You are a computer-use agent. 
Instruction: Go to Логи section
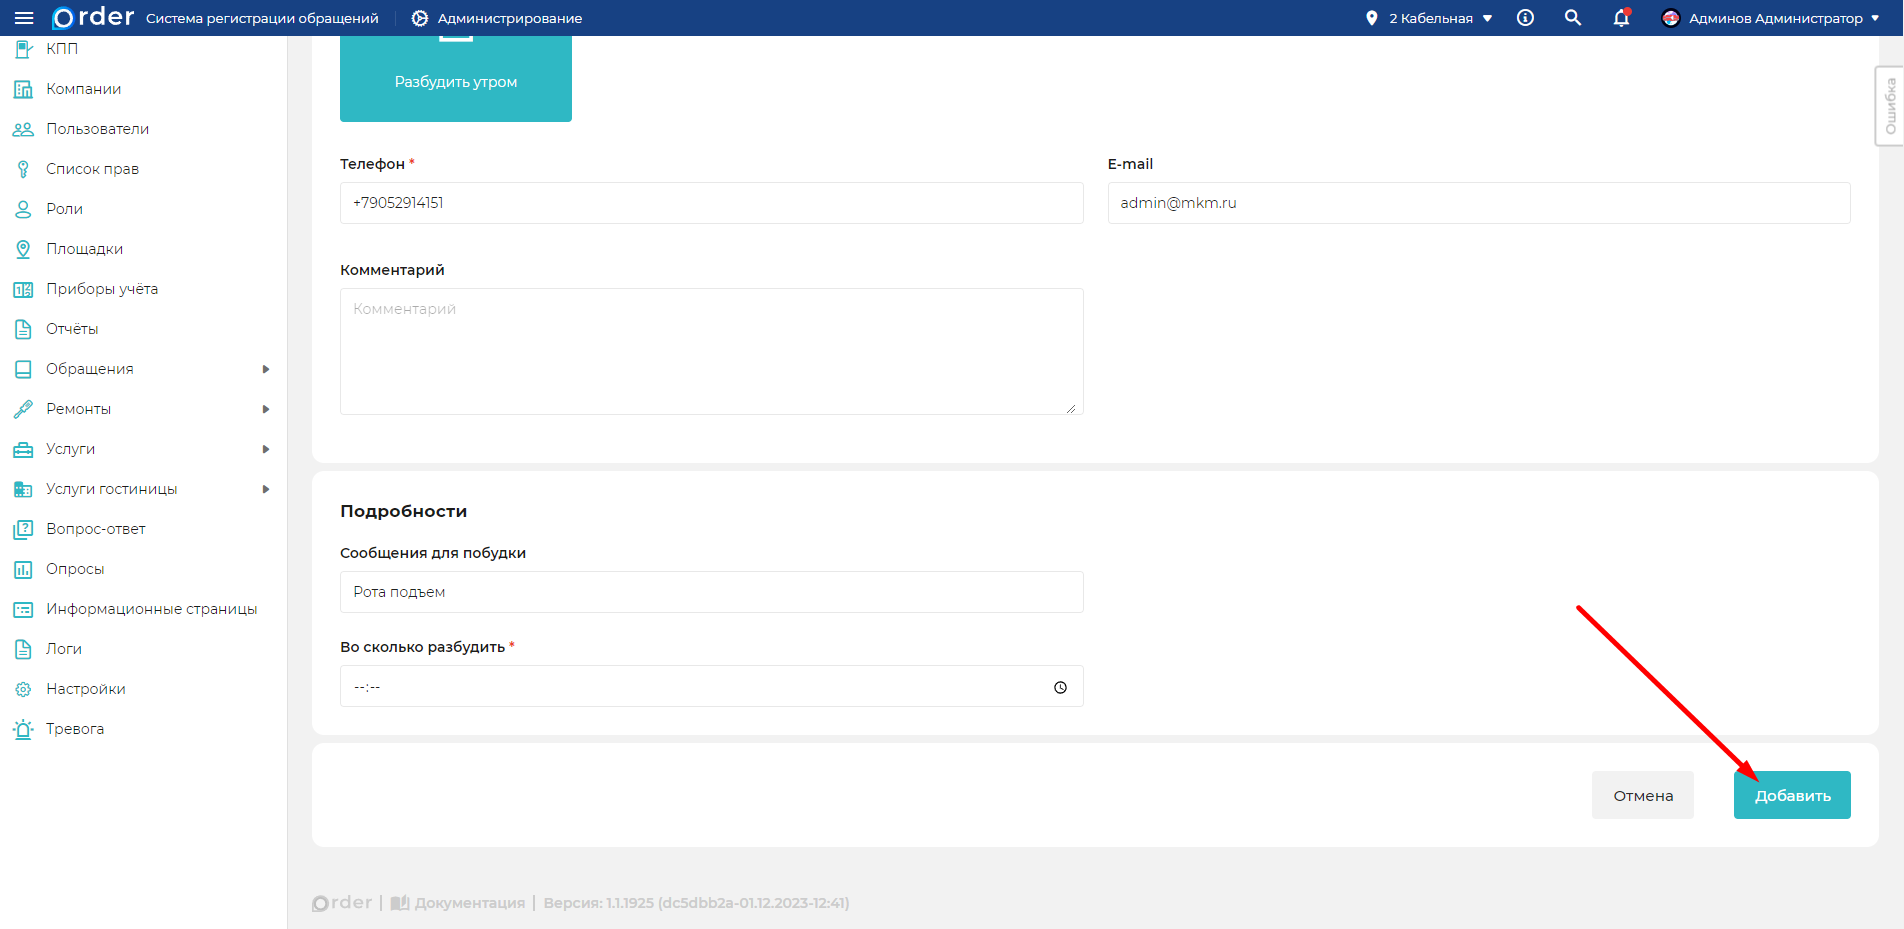pyautogui.click(x=64, y=649)
